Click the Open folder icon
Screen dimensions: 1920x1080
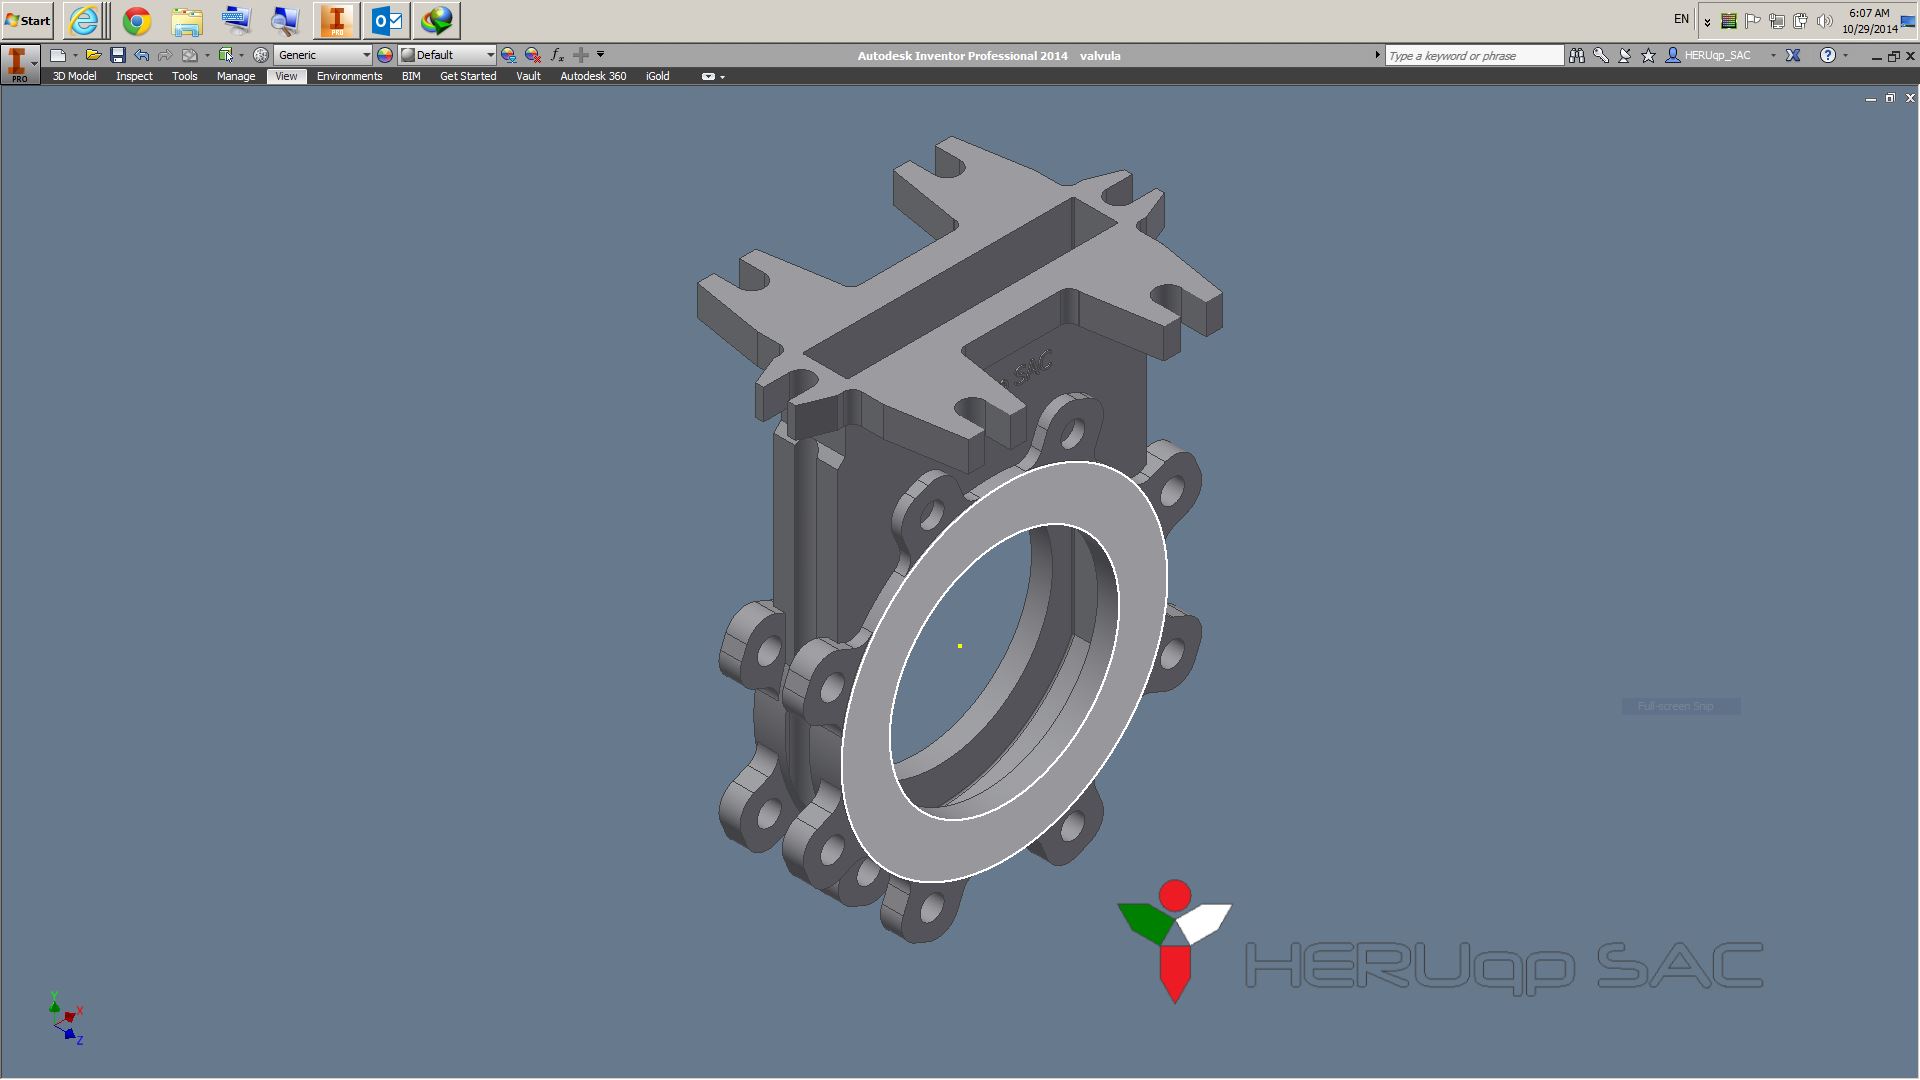(93, 55)
